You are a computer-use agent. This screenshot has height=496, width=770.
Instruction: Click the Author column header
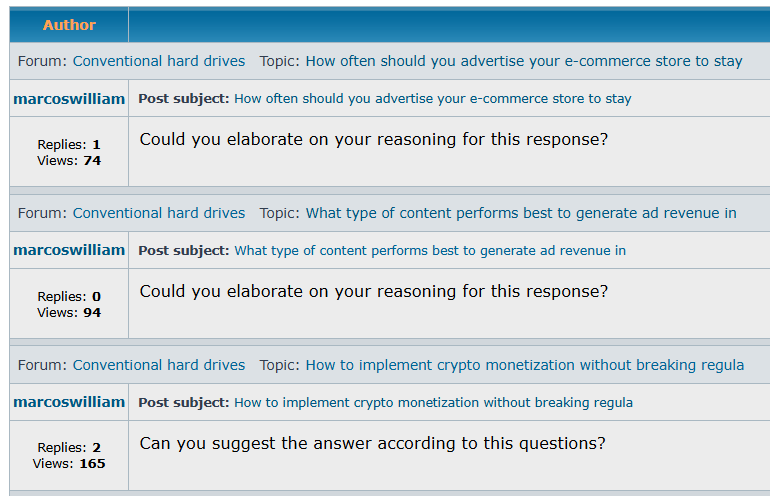pyautogui.click(x=69, y=25)
